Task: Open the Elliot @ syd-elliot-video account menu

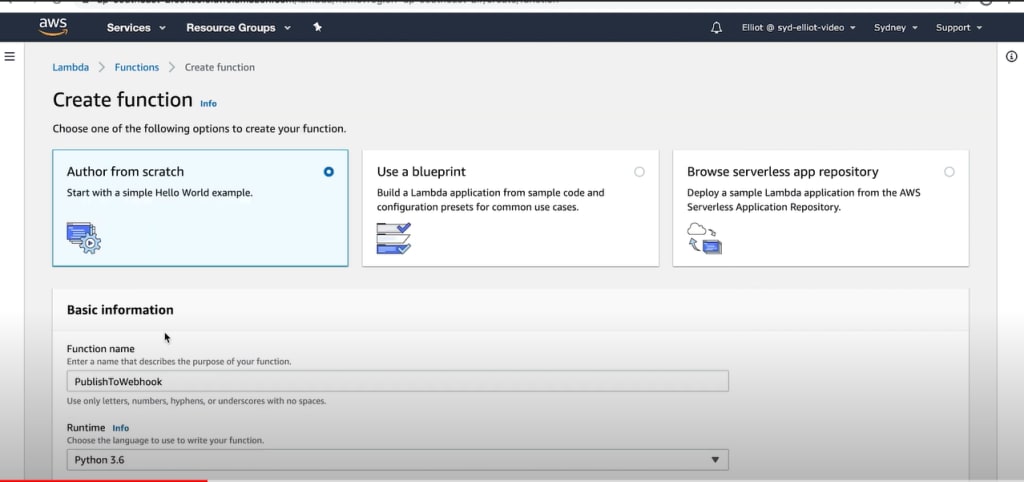Action: coord(799,27)
